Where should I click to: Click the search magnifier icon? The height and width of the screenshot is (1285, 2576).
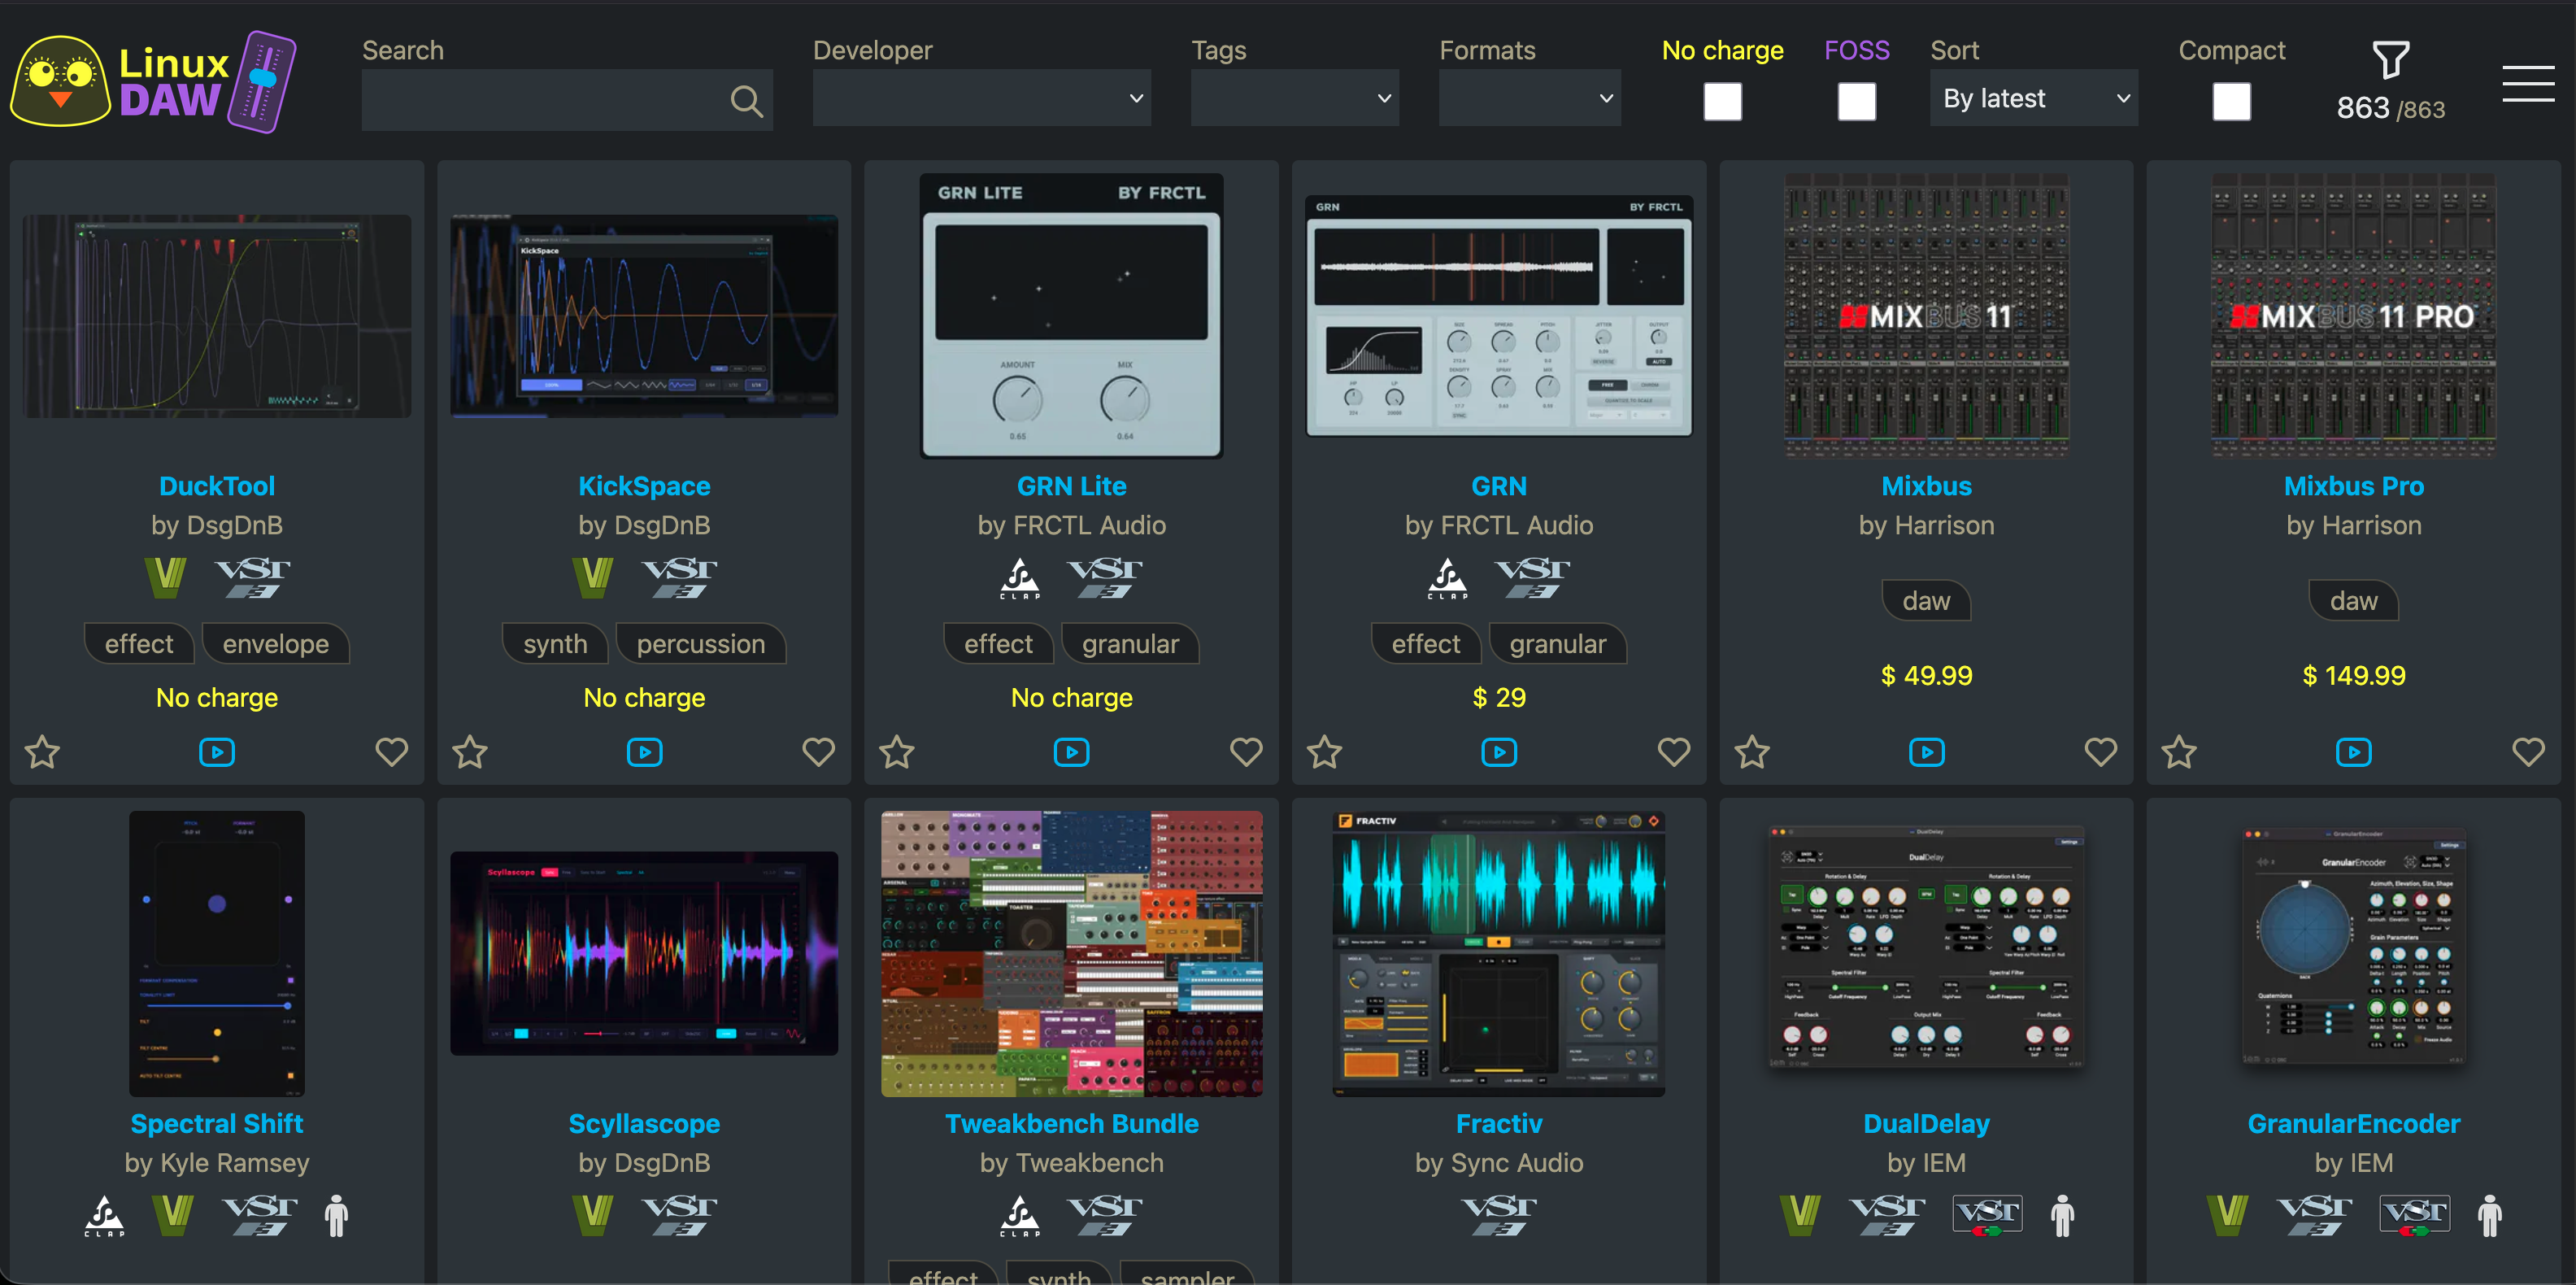(746, 100)
